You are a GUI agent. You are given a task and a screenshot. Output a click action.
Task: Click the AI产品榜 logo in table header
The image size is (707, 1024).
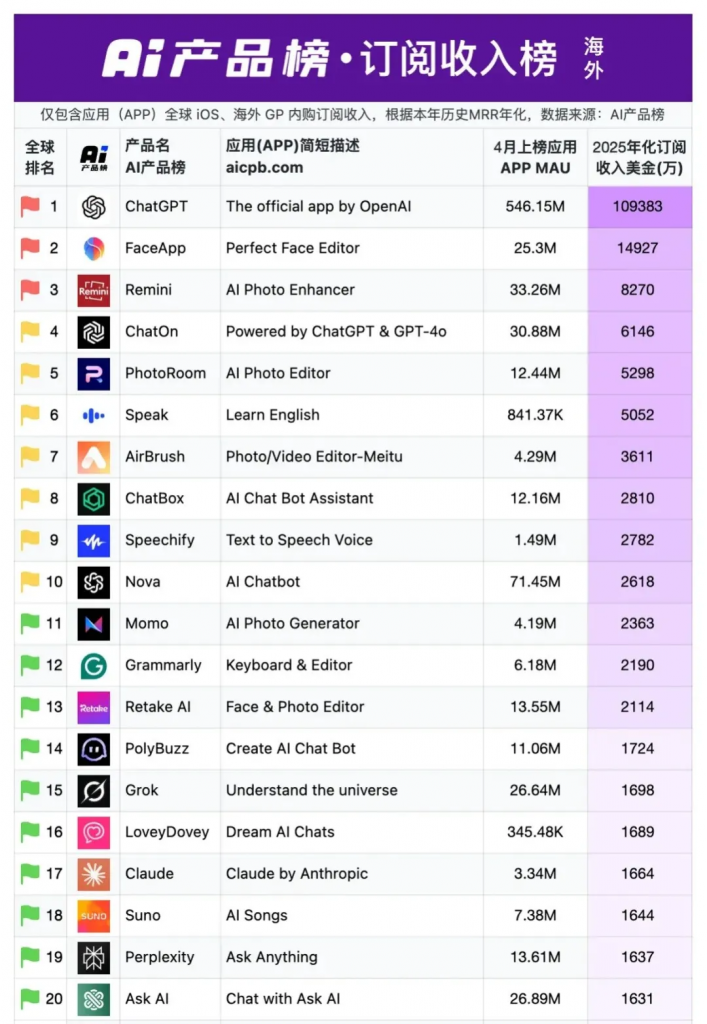point(94,157)
